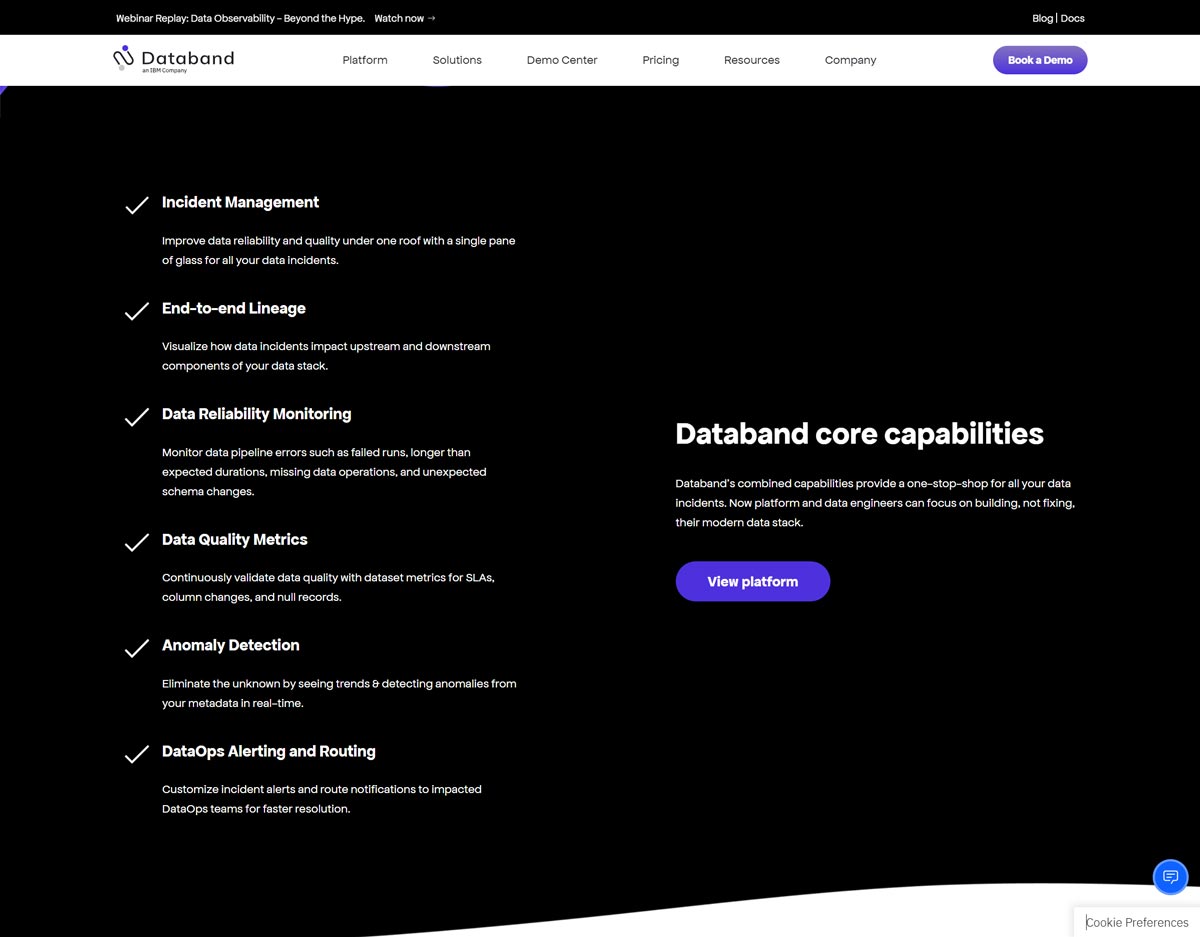Click the 'Monitor data pipeline errors' description
The width and height of the screenshot is (1200, 937).
click(x=324, y=472)
